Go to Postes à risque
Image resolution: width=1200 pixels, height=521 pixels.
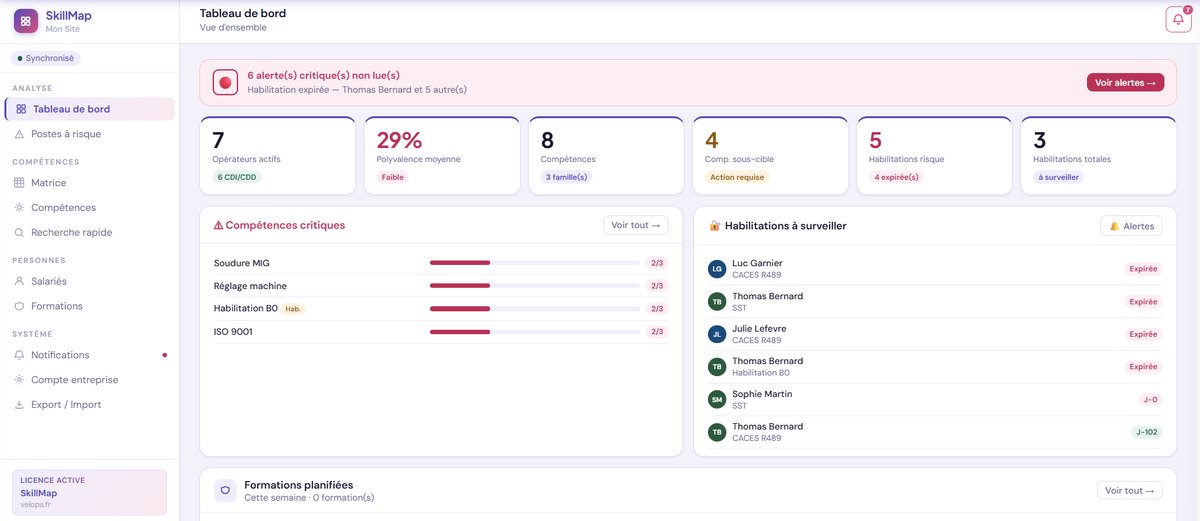(90, 134)
